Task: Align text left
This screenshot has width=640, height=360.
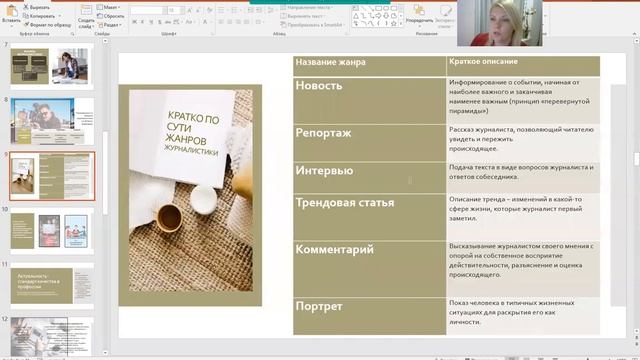Action: 221,22
